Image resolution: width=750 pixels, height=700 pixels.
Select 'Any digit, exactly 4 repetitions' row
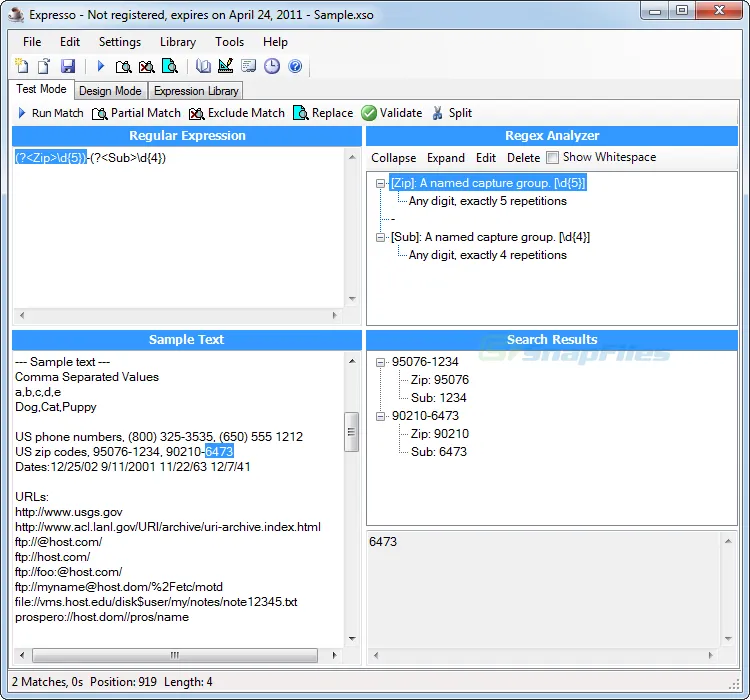click(x=487, y=255)
